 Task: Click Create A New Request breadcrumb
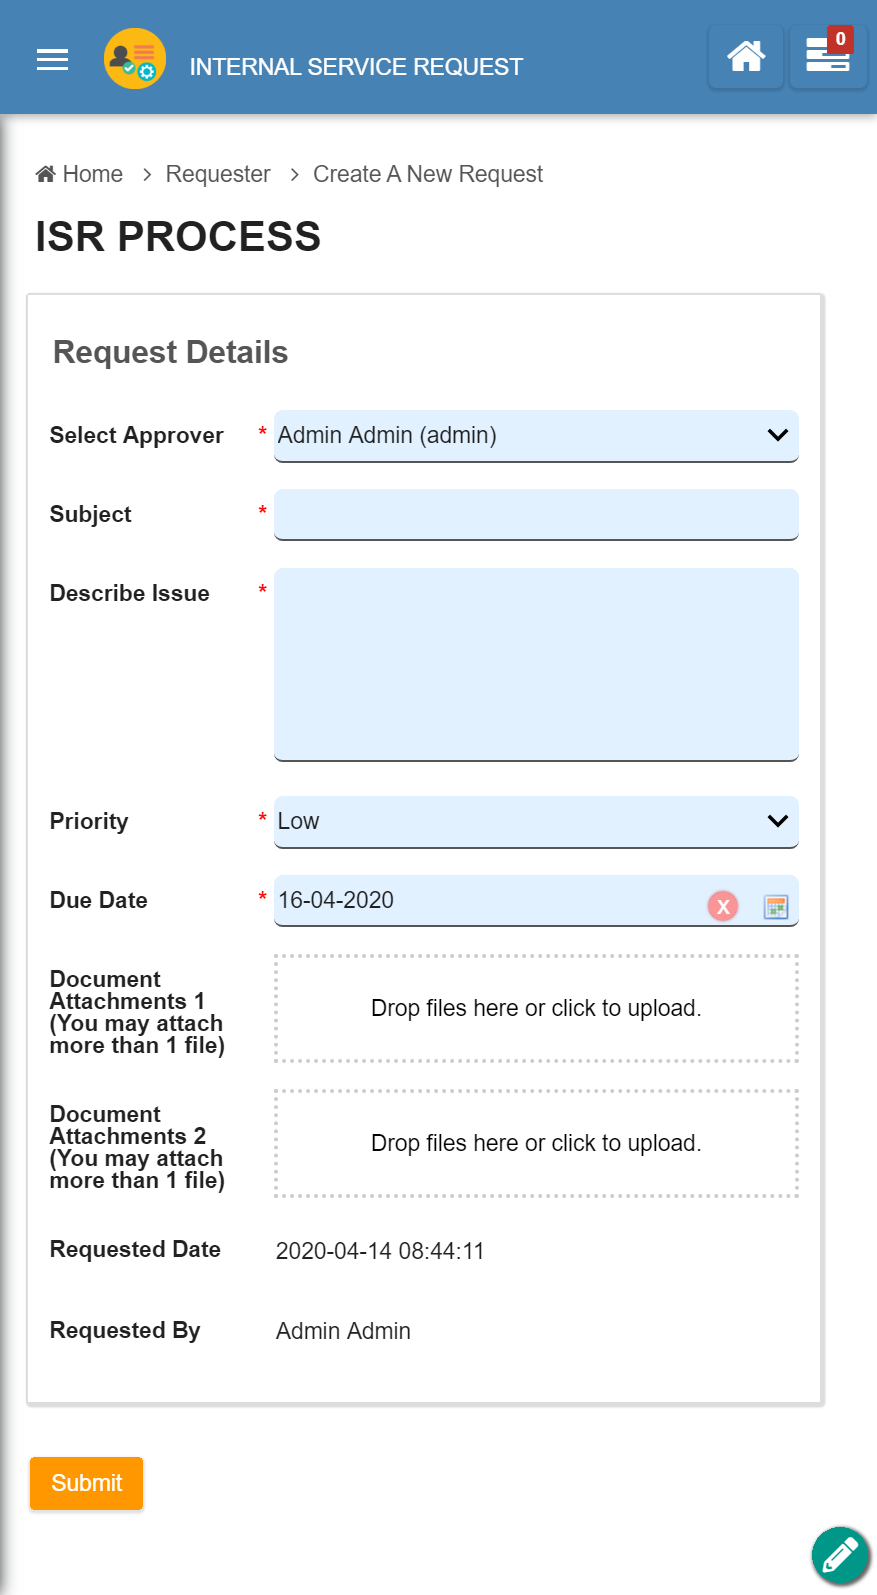pyautogui.click(x=428, y=174)
